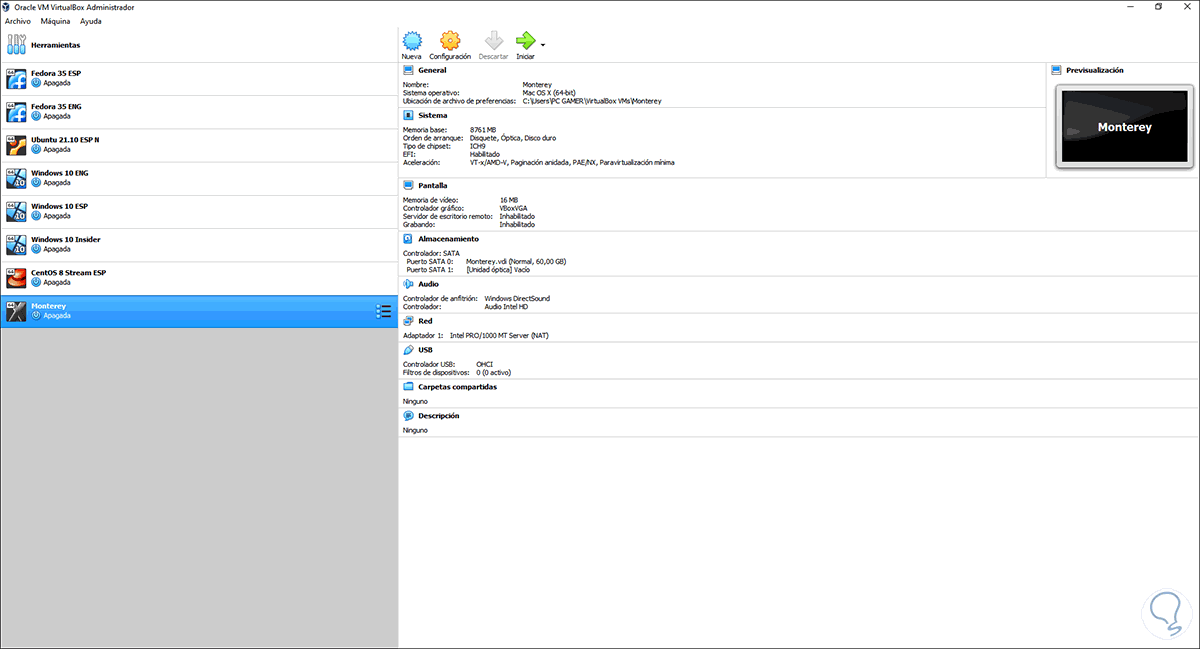The width and height of the screenshot is (1200, 649).
Task: Click the Descartar arrow icon
Action: pyautogui.click(x=493, y=41)
